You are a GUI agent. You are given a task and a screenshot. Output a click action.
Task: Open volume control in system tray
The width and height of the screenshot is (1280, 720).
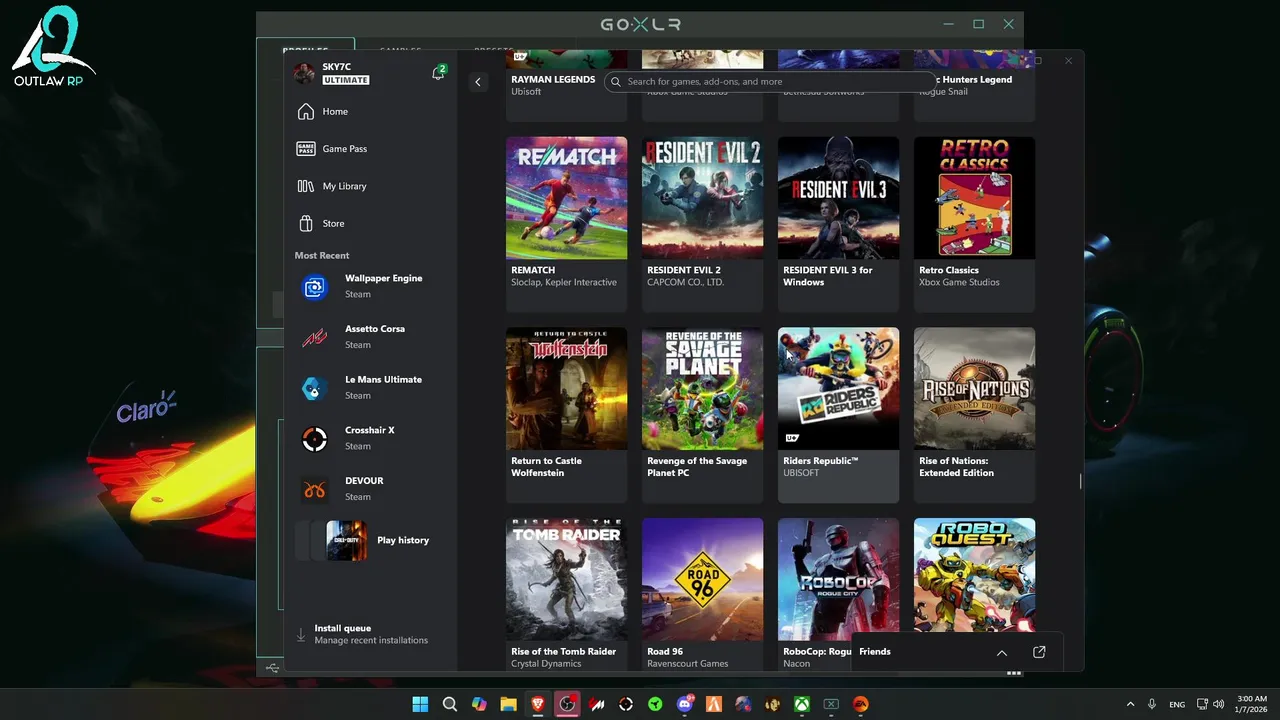tap(1221, 704)
